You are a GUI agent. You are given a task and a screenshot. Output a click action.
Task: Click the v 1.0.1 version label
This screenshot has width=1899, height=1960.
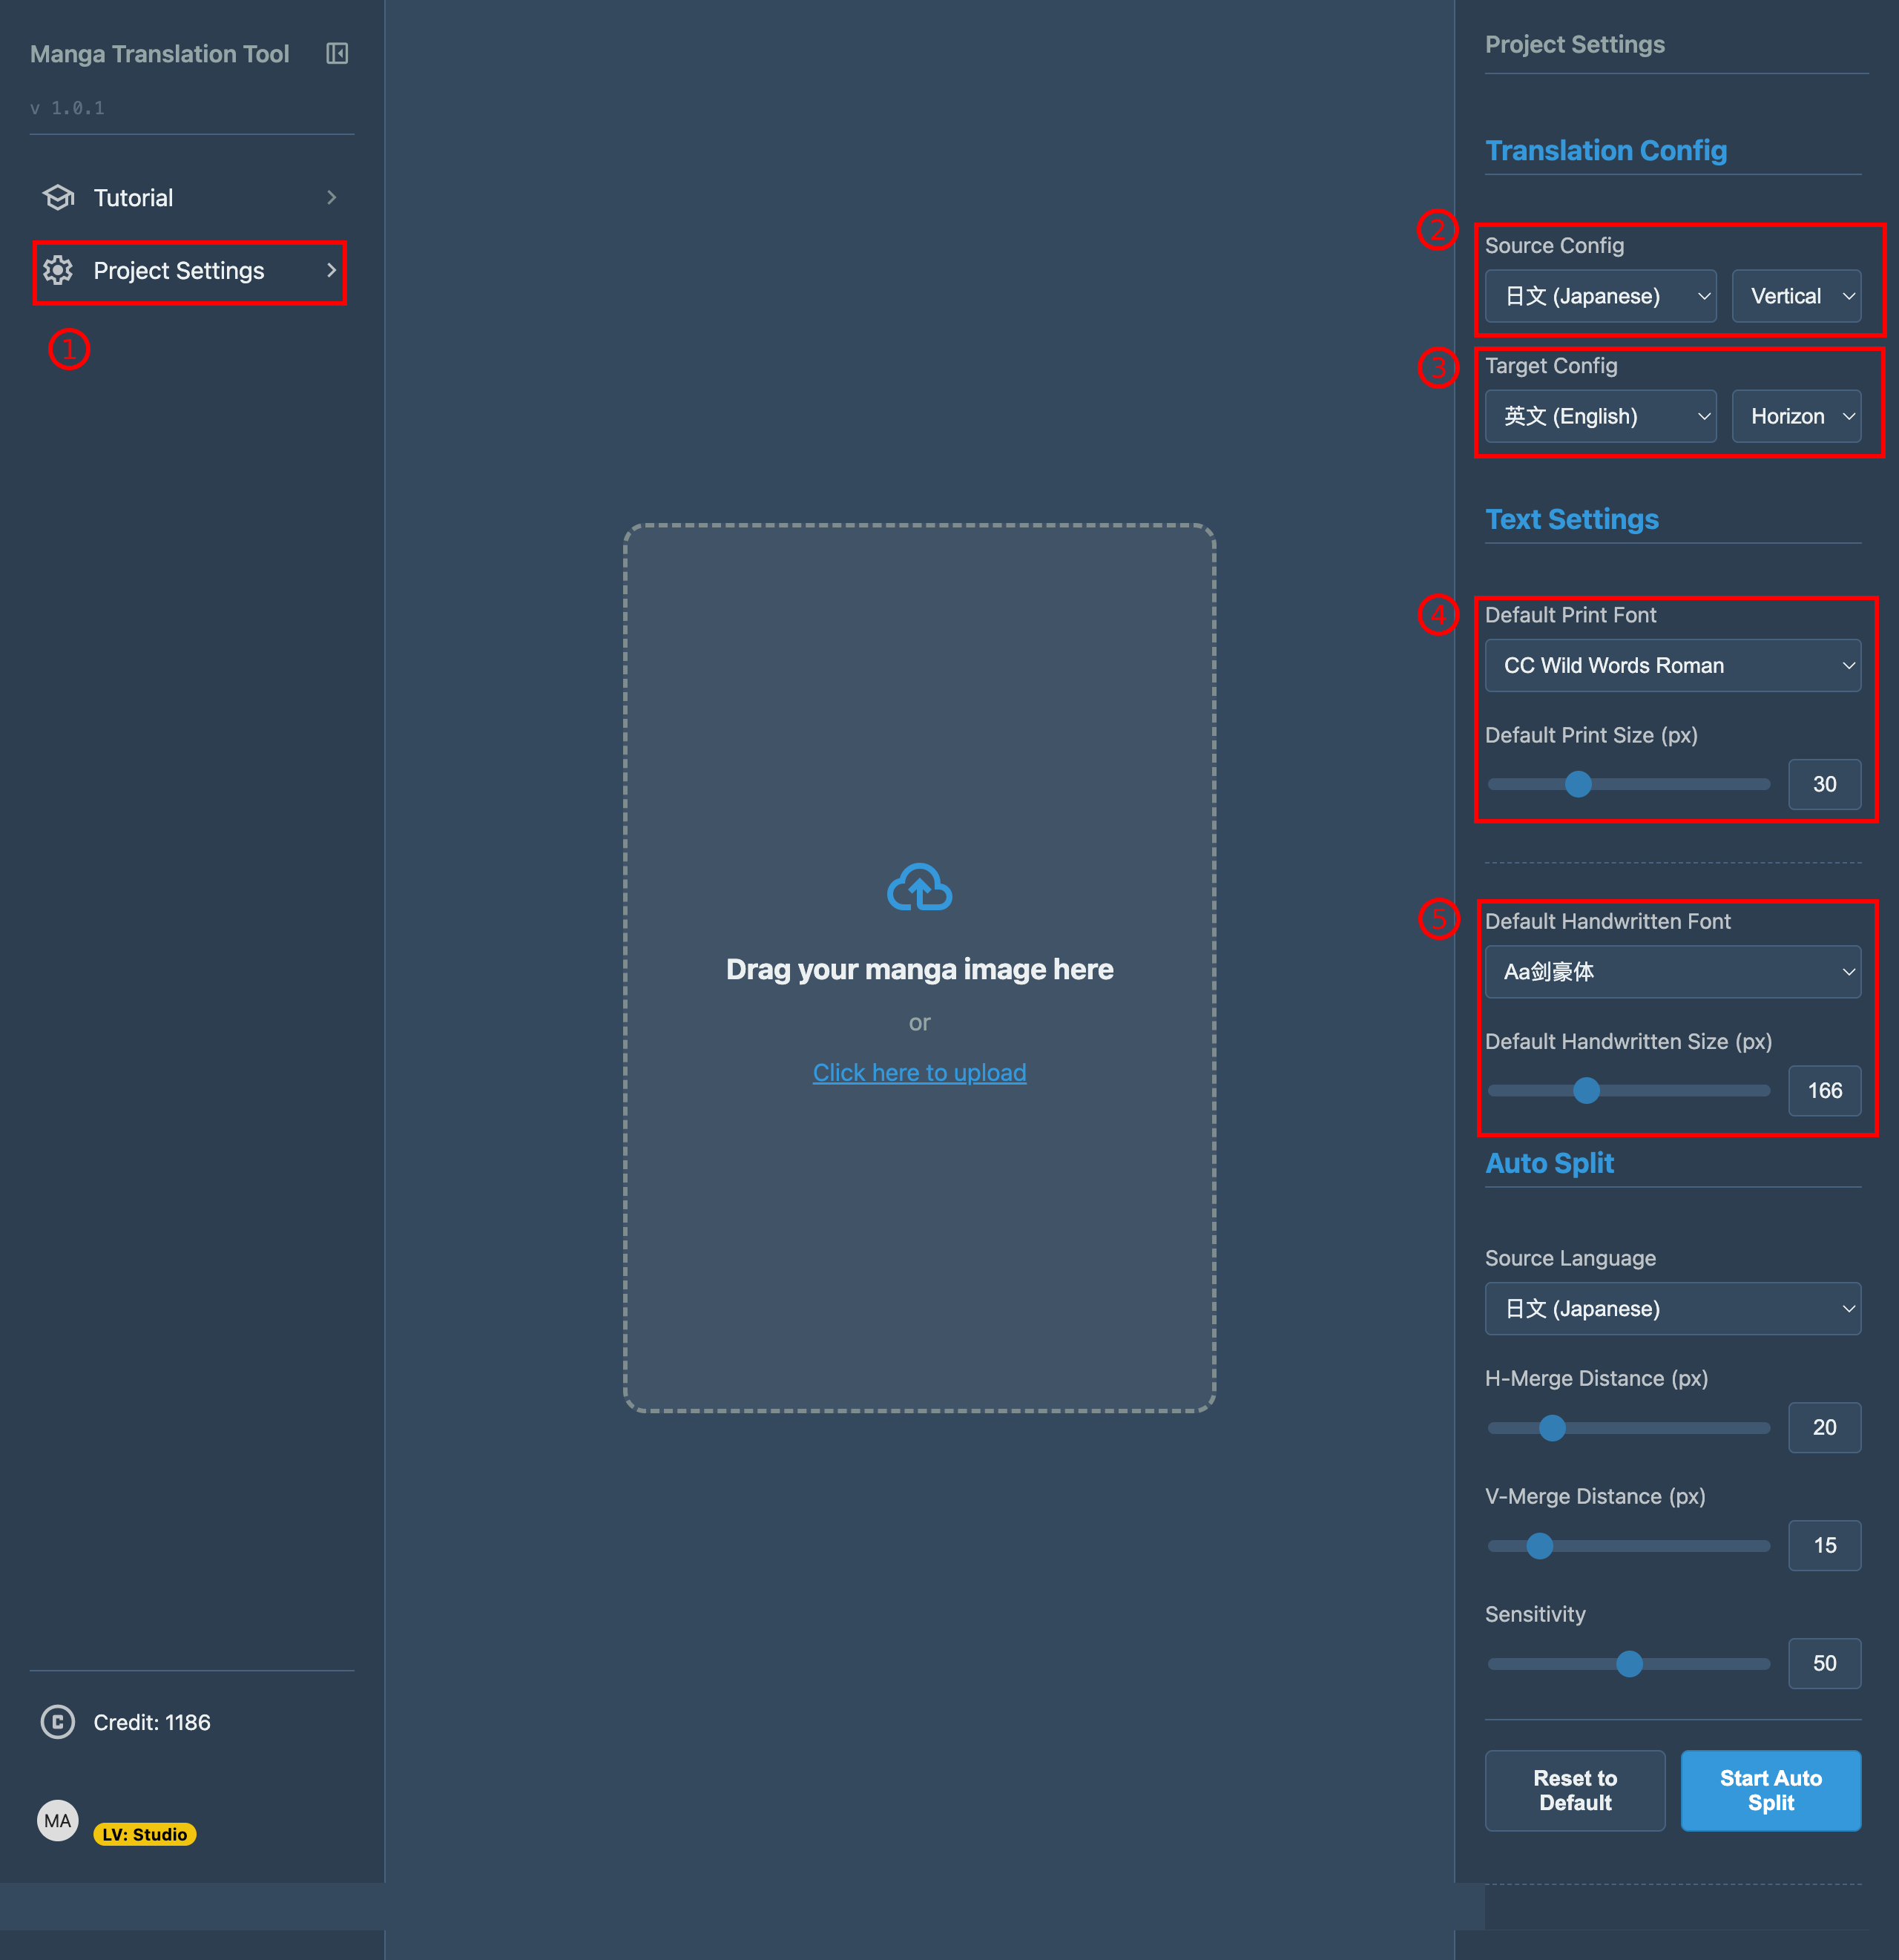click(67, 108)
